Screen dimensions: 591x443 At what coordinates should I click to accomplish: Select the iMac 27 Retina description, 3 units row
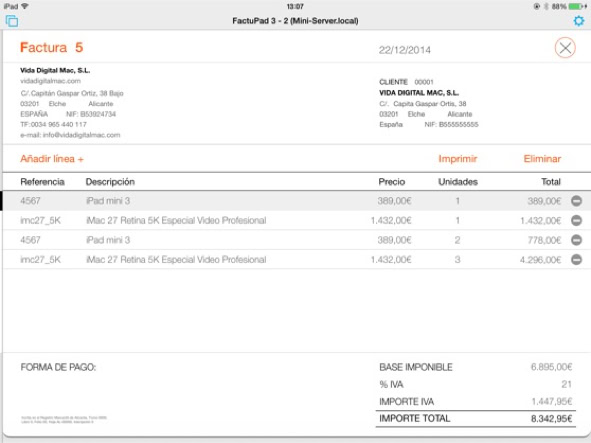(176, 260)
